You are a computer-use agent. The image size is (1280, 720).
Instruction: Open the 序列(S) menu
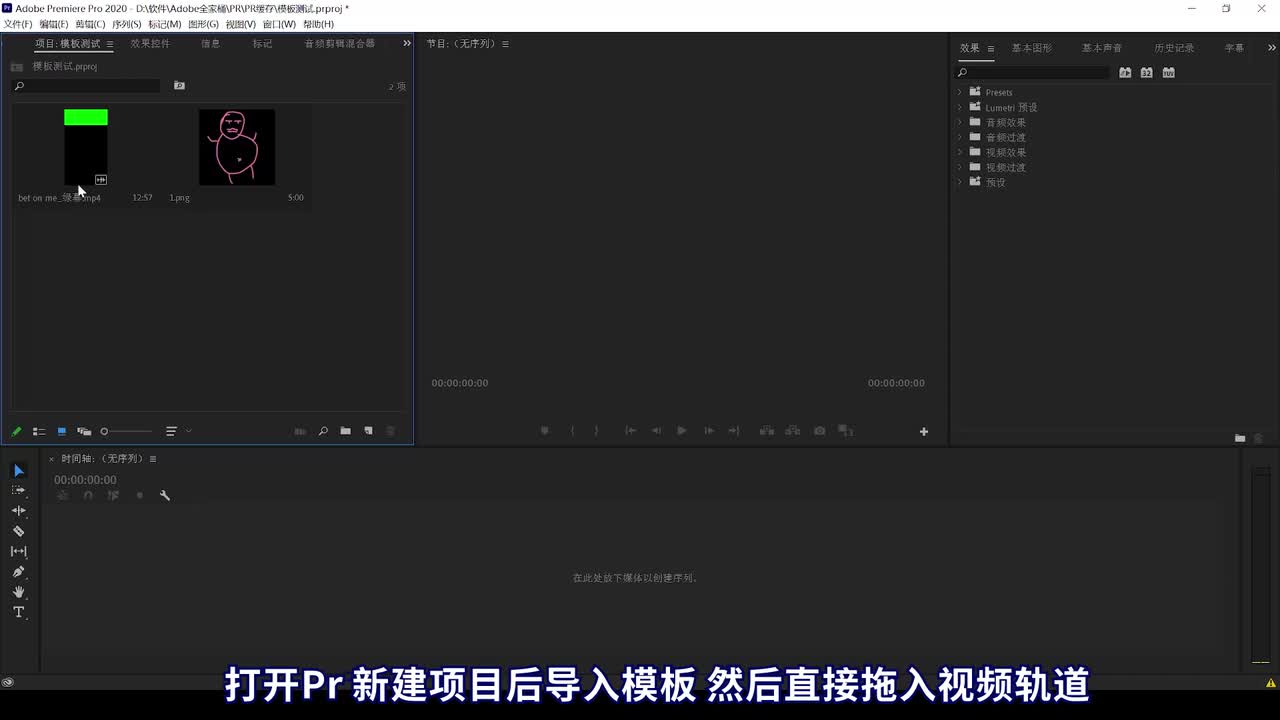(127, 24)
